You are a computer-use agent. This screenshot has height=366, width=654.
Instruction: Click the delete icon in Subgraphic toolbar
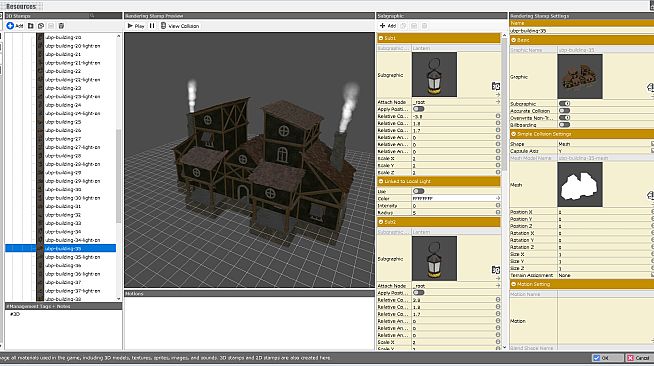[x=424, y=26]
